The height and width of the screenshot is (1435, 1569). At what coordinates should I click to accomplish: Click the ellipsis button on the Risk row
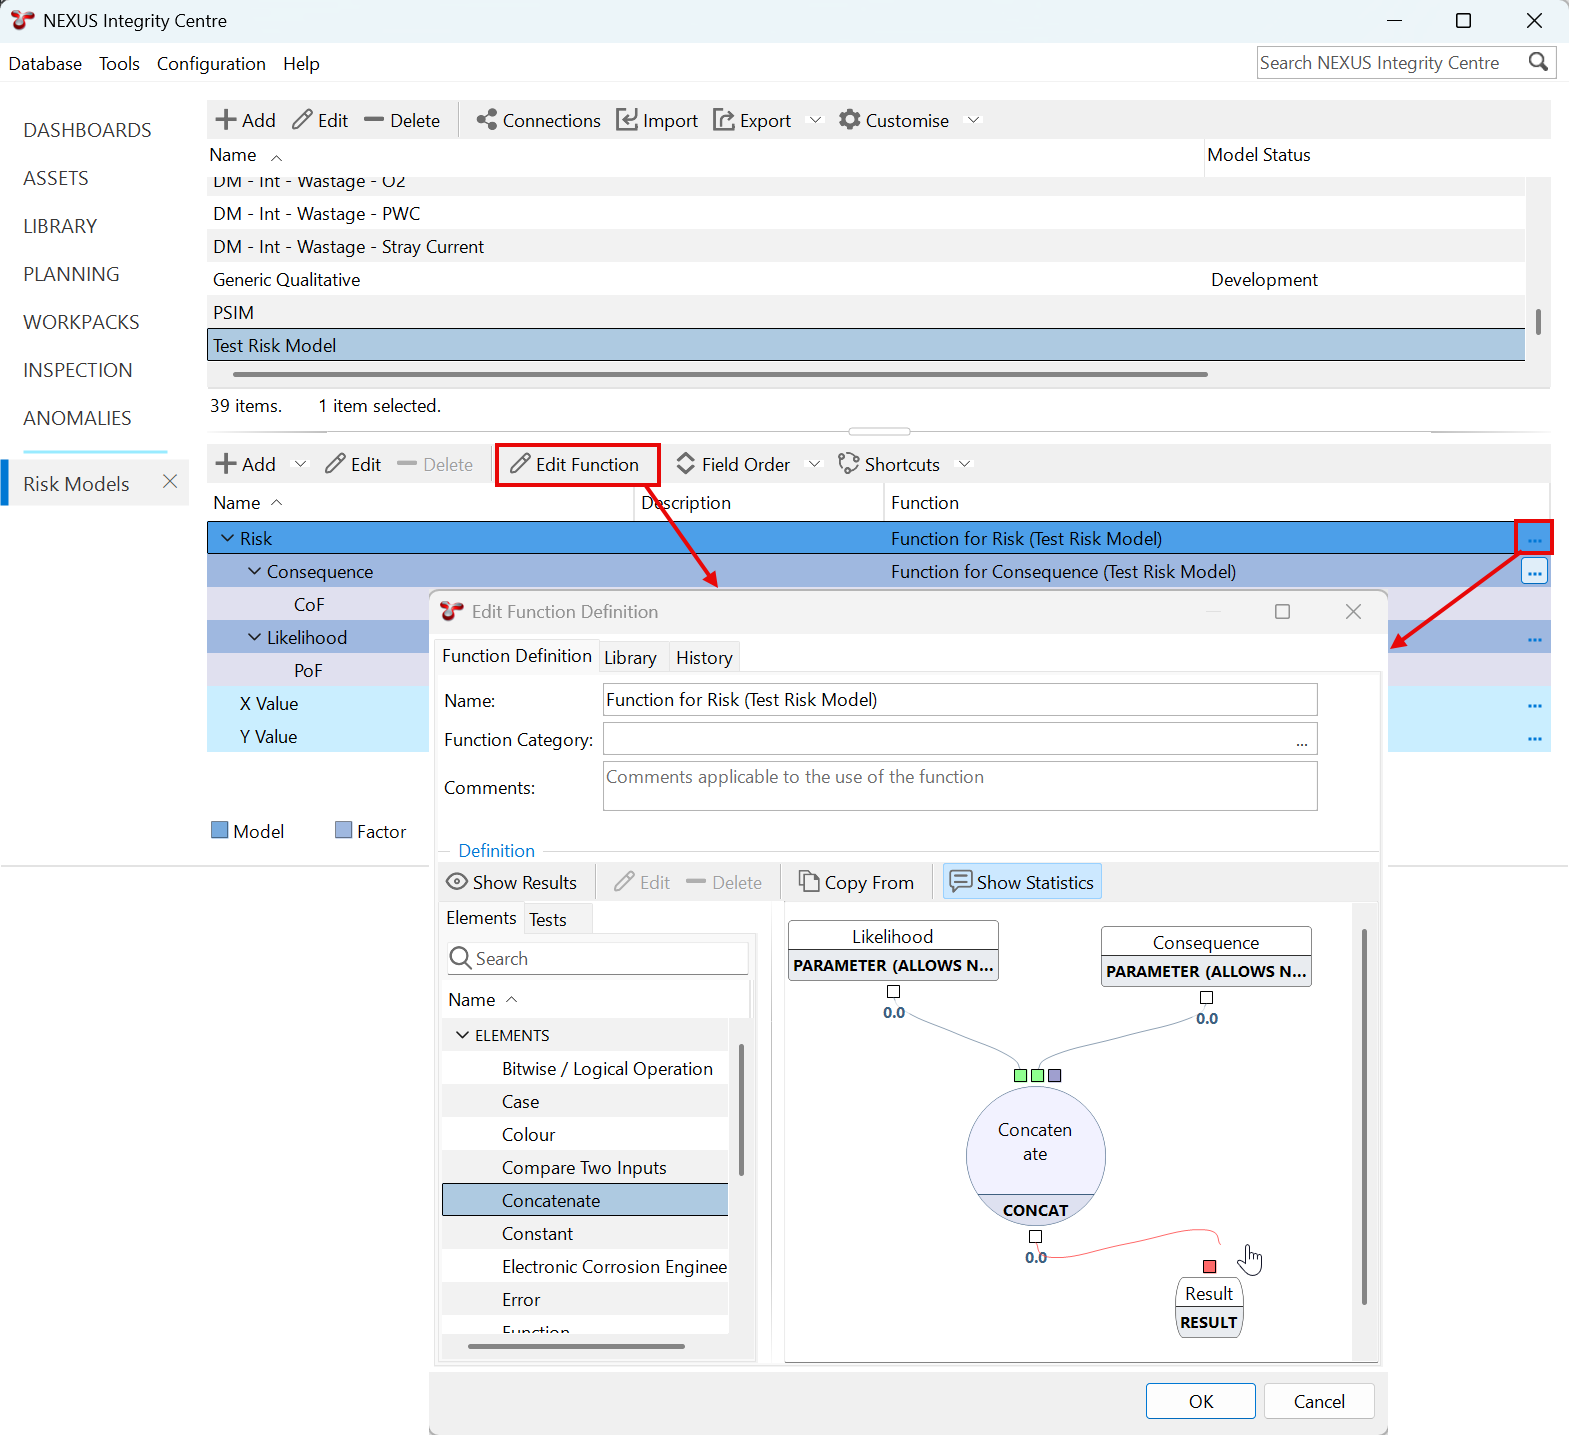pyautogui.click(x=1535, y=539)
